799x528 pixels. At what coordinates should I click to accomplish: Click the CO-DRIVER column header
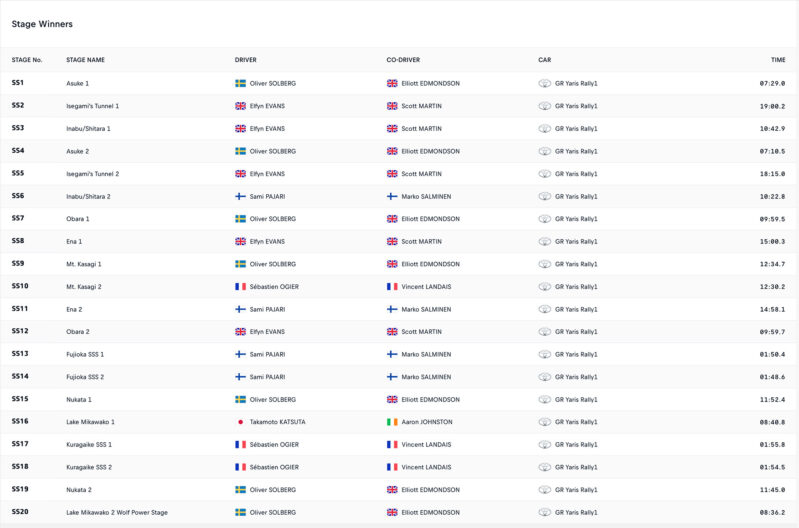[x=403, y=60]
